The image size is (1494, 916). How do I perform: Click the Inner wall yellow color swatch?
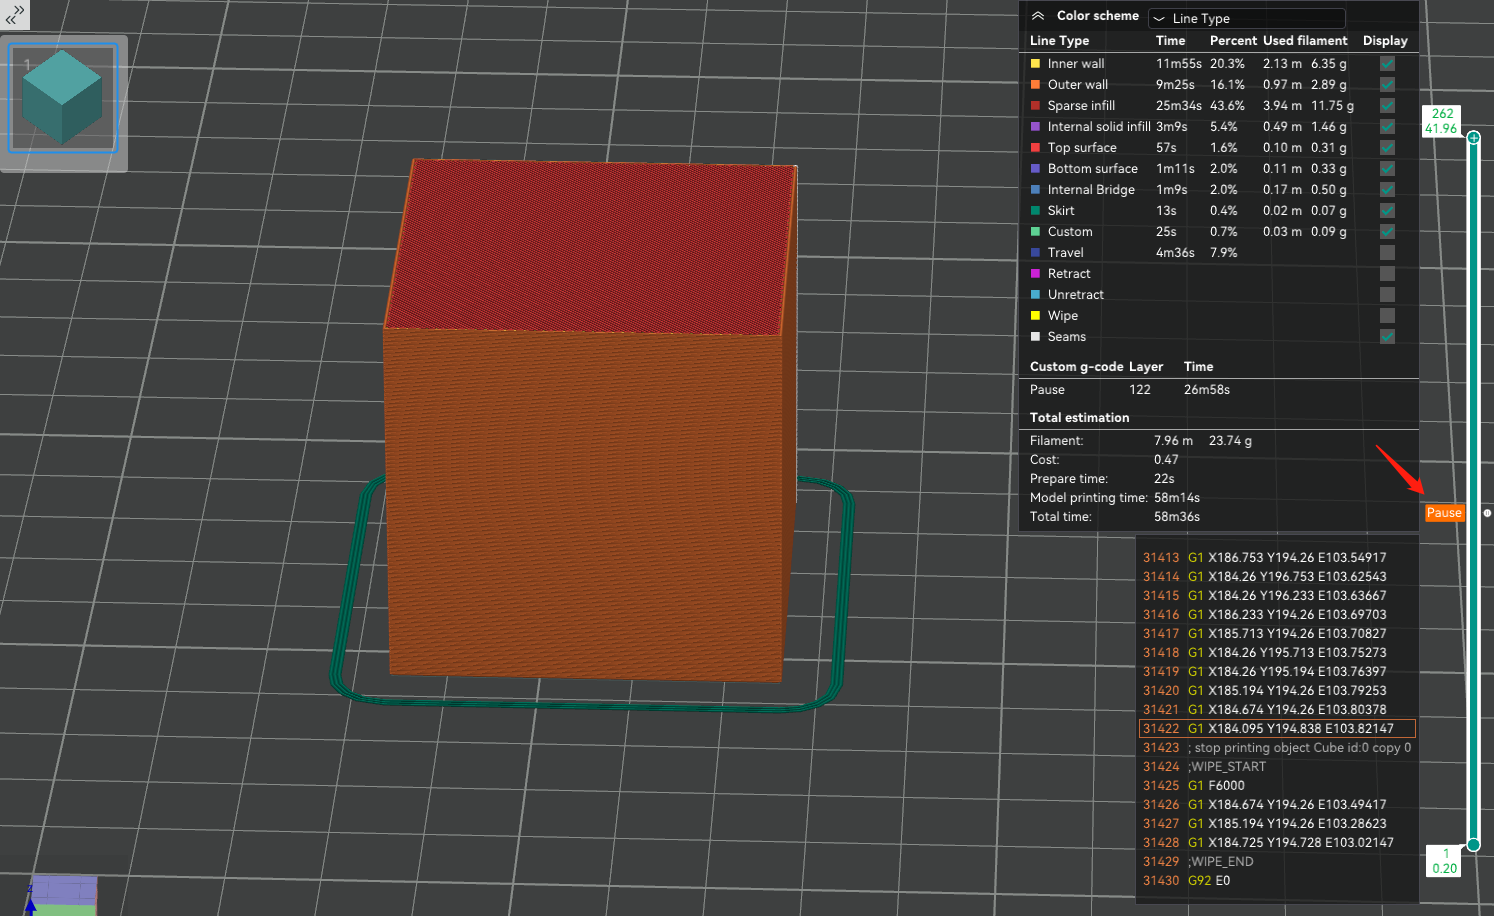pos(1036,64)
